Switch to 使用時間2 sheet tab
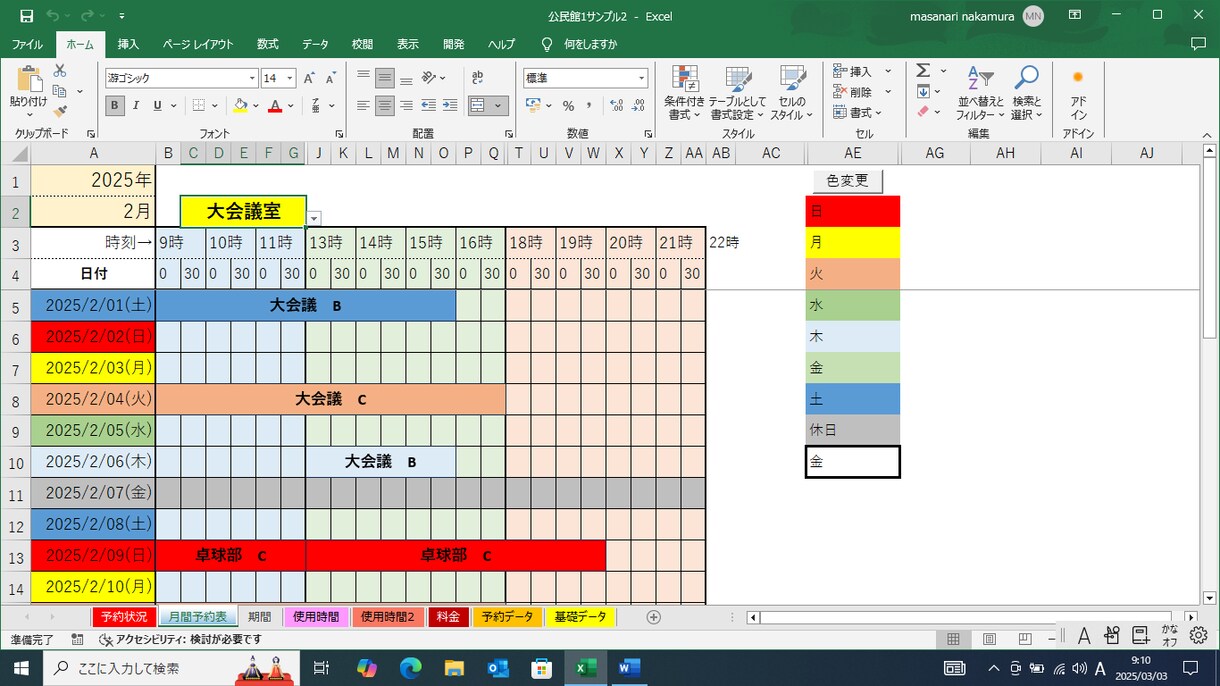Image resolution: width=1220 pixels, height=686 pixels. click(388, 617)
